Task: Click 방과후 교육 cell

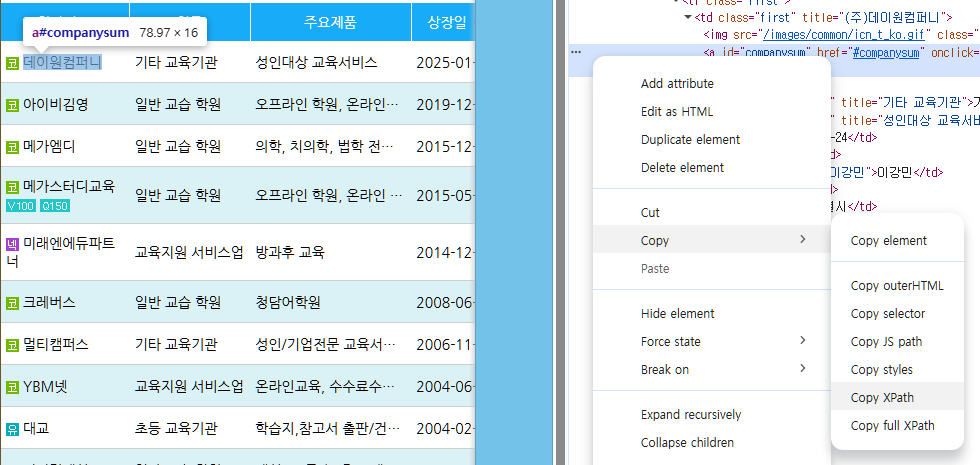Action: (x=290, y=252)
